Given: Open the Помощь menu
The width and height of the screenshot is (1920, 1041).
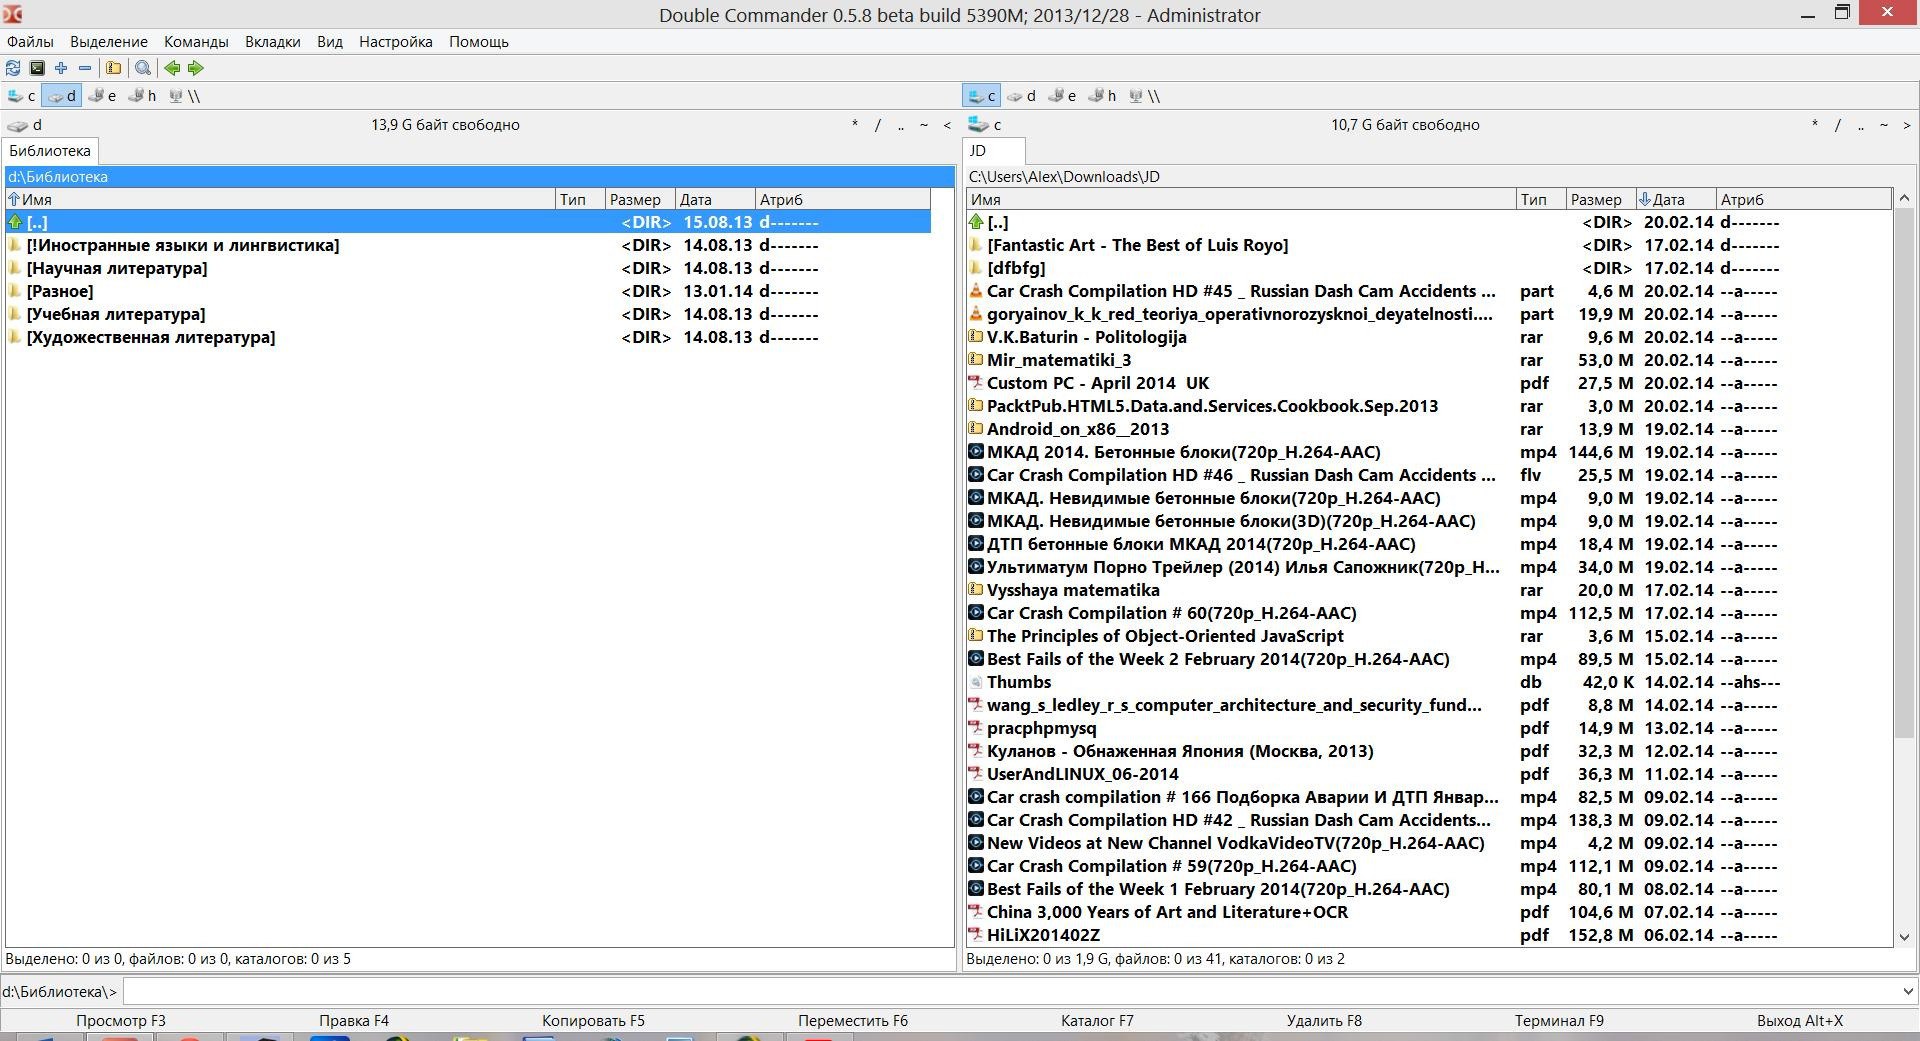Looking at the screenshot, I should coord(479,42).
